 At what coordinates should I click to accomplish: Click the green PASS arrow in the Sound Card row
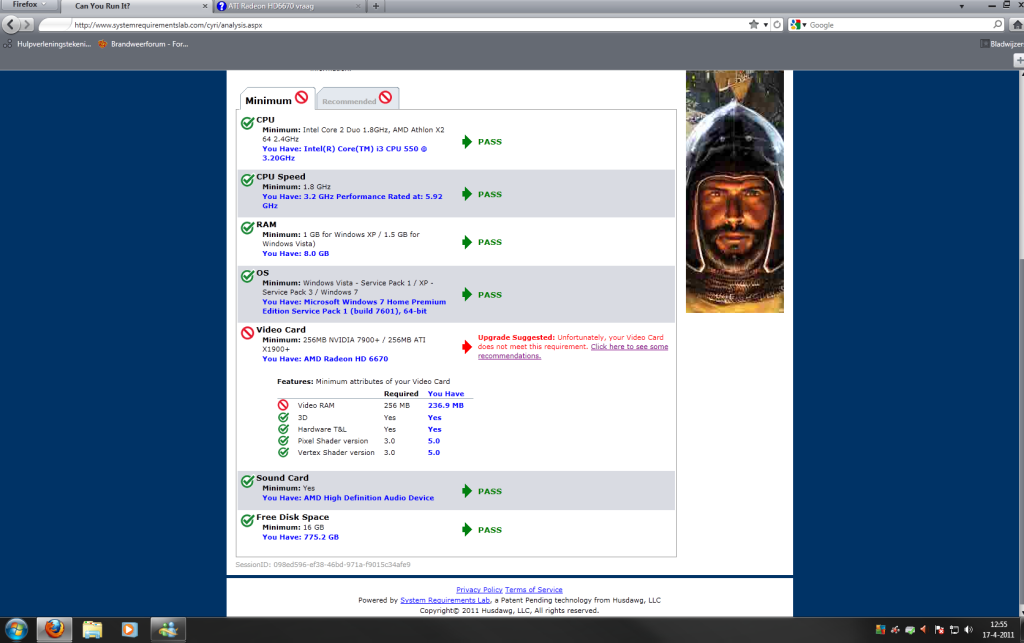467,491
